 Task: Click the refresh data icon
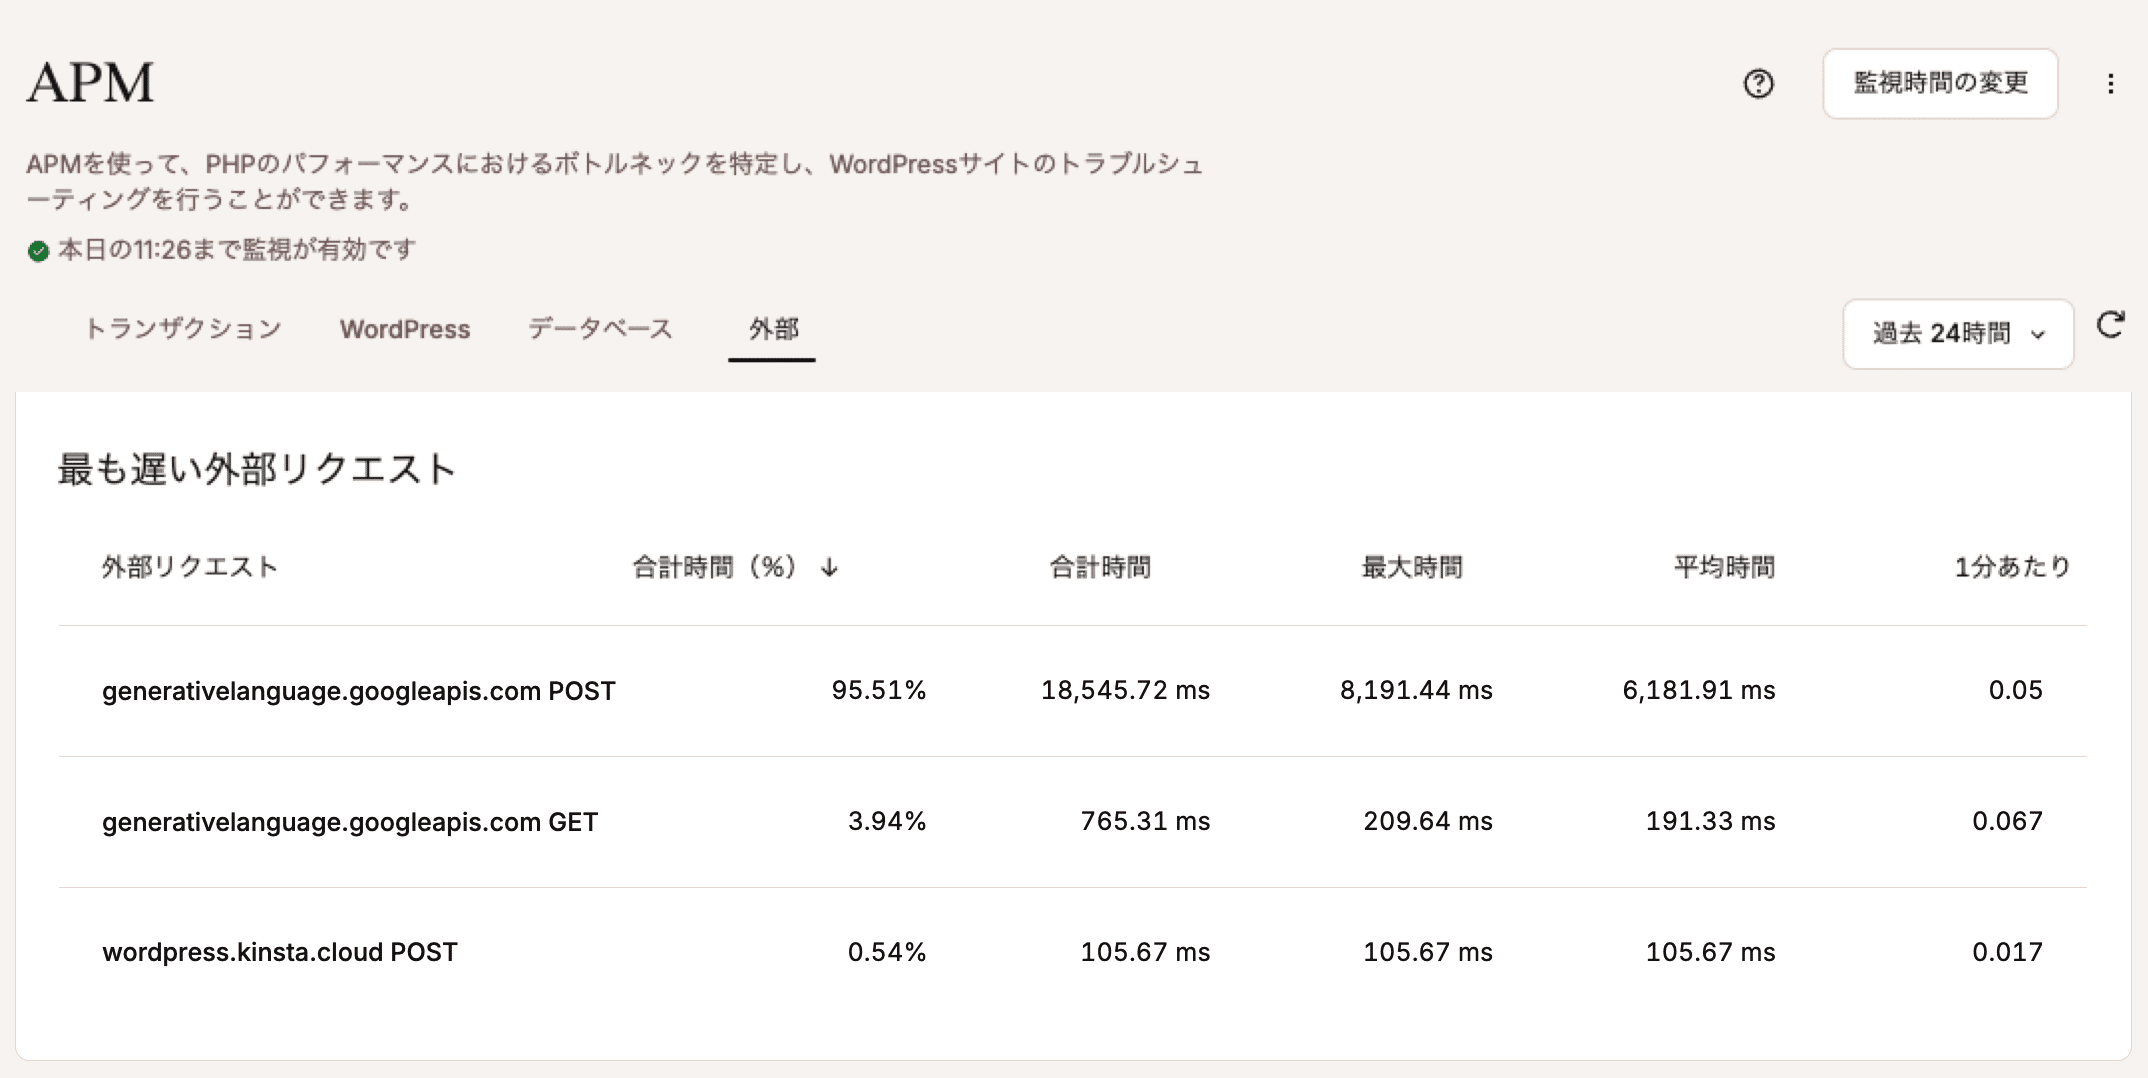[2111, 325]
